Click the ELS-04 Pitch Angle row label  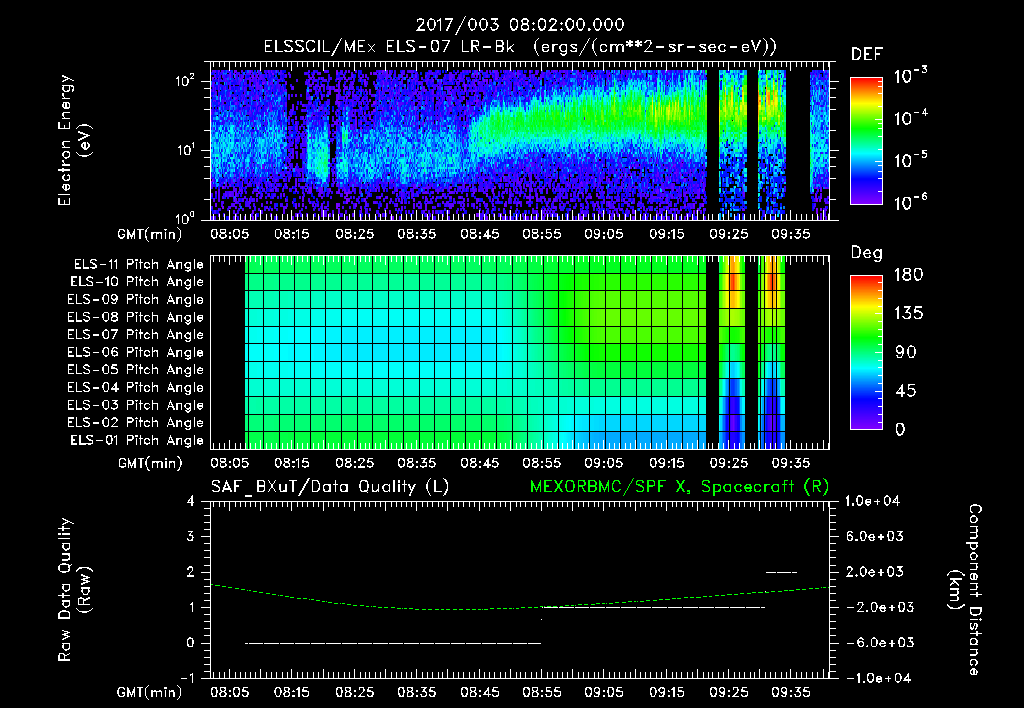136,388
